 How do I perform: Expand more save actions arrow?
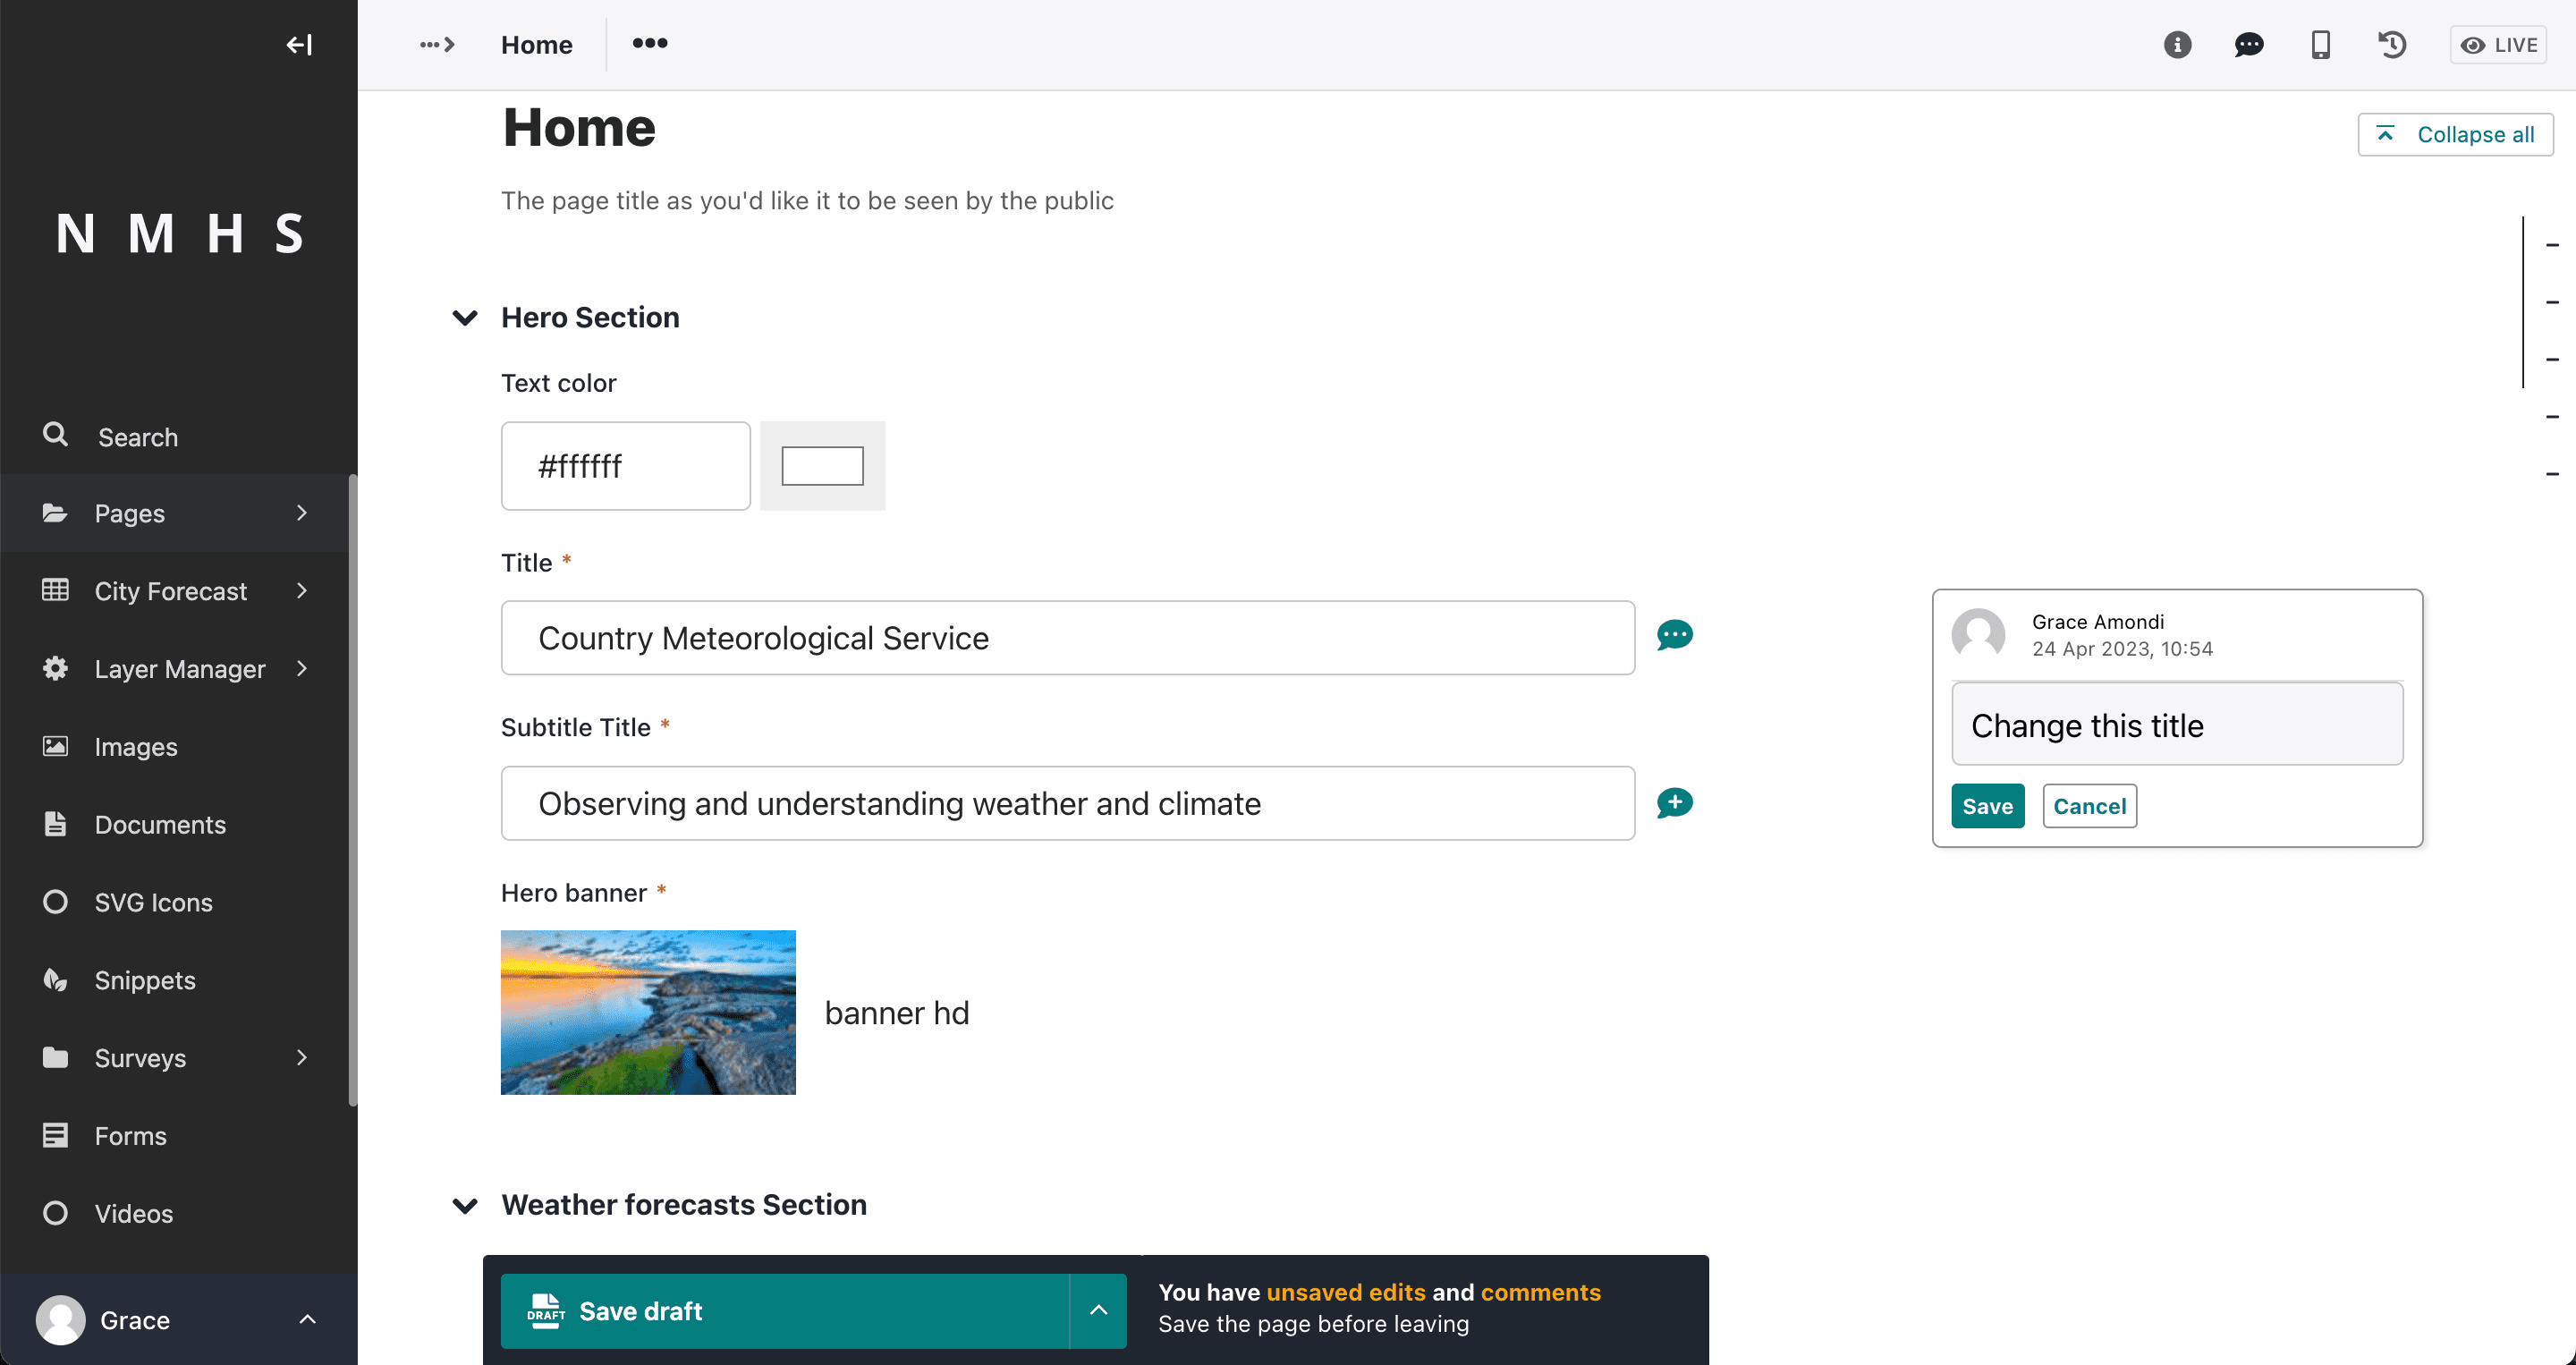pos(1098,1310)
